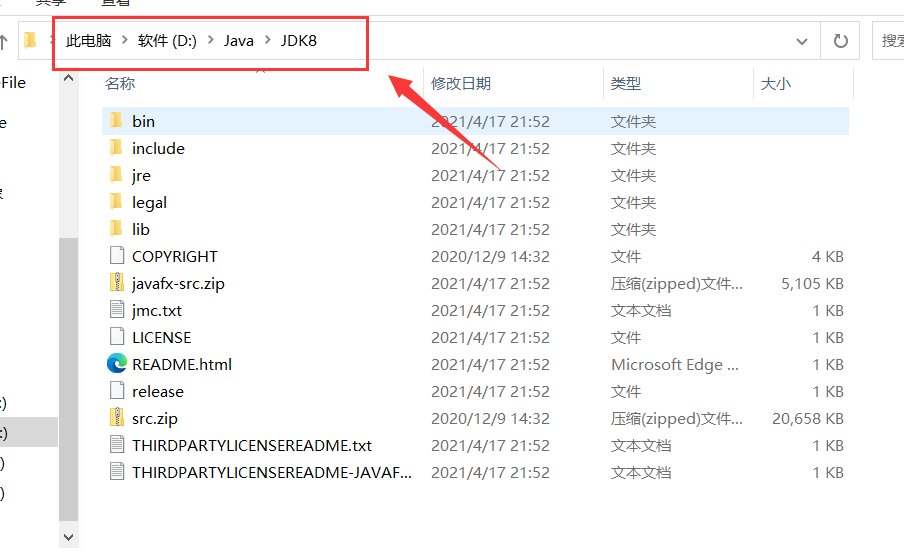Expand chevron after 此电脑 breadcrumb

point(124,40)
